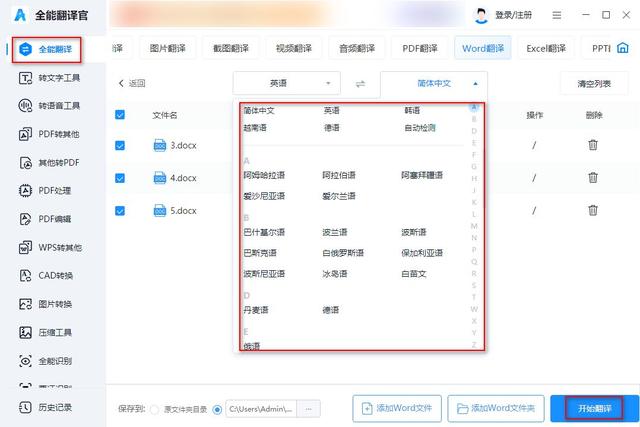This screenshot has height=427, width=640.
Task: Choose 阿姆哈拉语 in the language list
Action: pyautogui.click(x=264, y=175)
